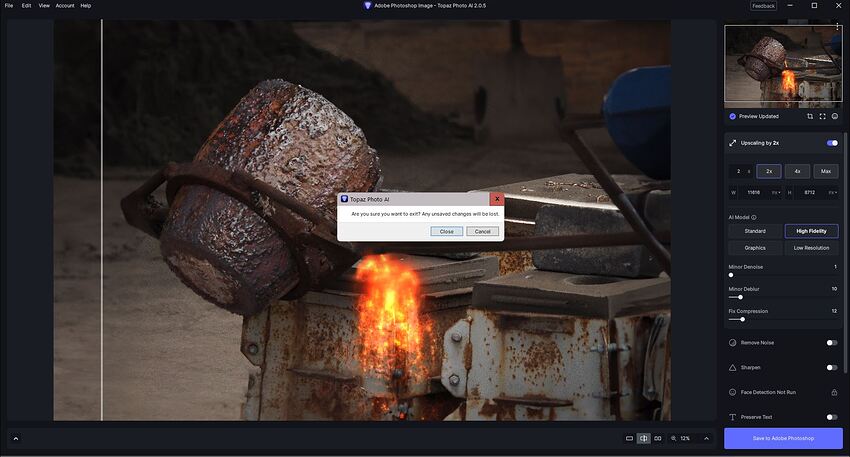Click the Fix Compression value 12

(x=834, y=311)
